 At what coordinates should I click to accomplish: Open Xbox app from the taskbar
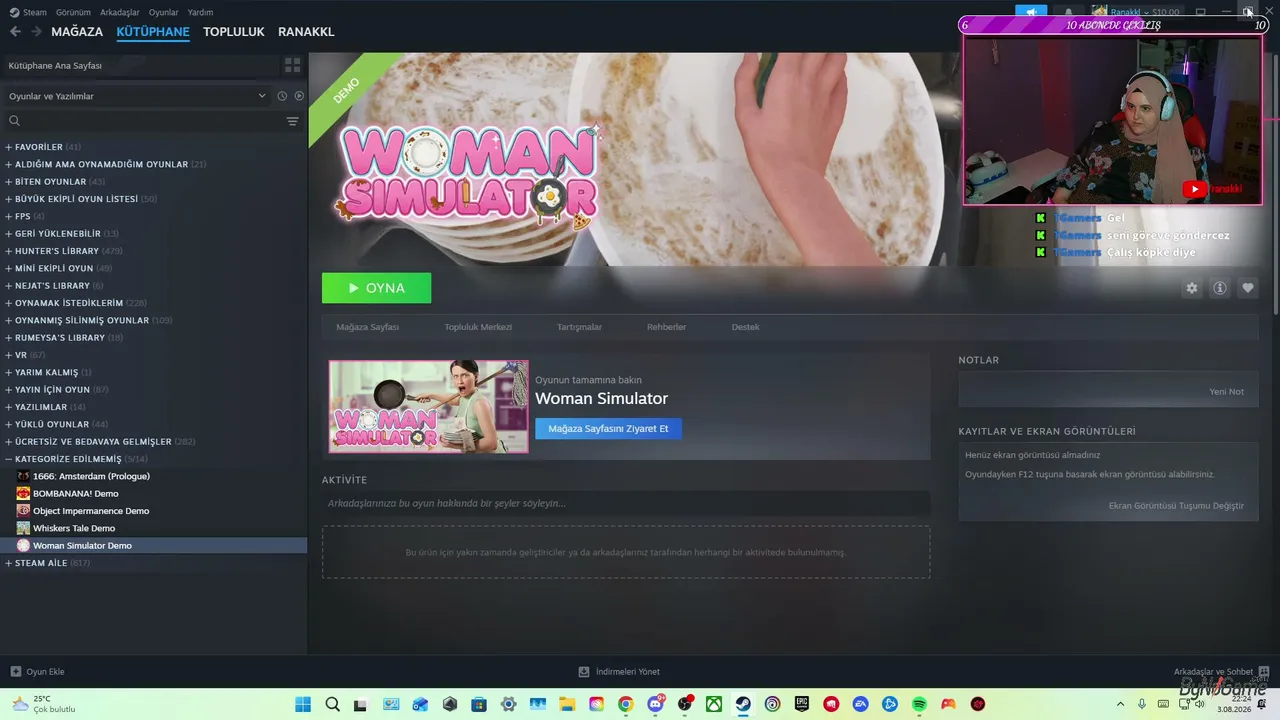tap(714, 704)
